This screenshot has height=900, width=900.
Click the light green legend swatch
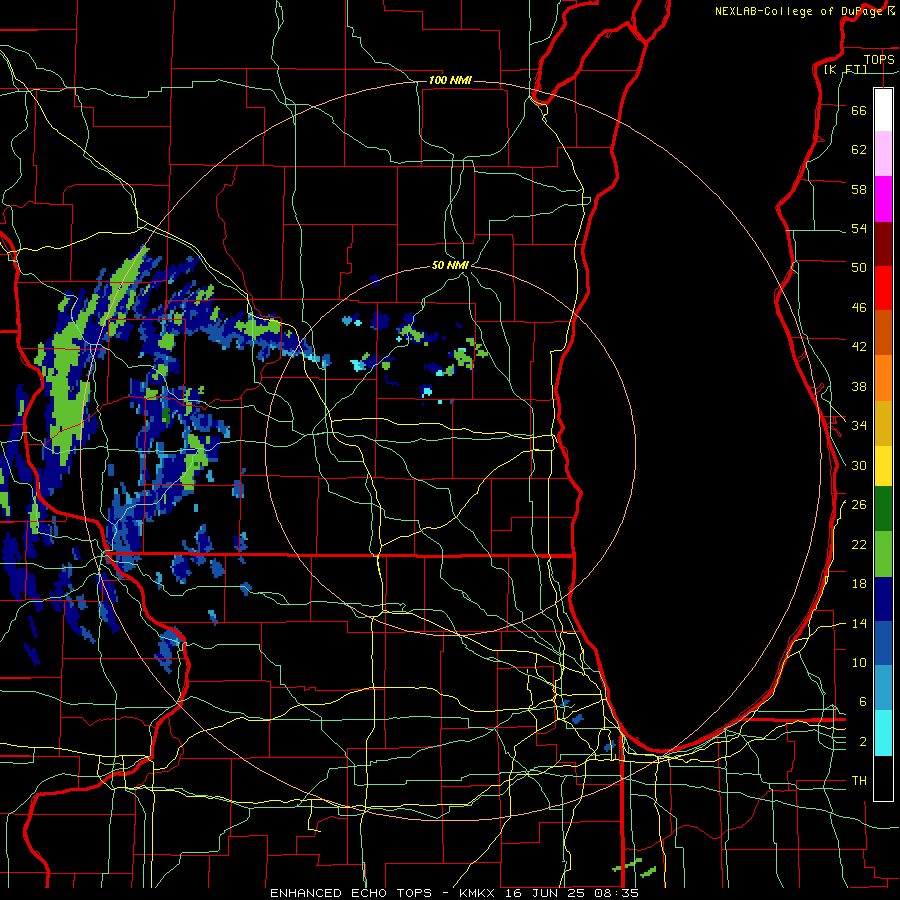tap(883, 554)
